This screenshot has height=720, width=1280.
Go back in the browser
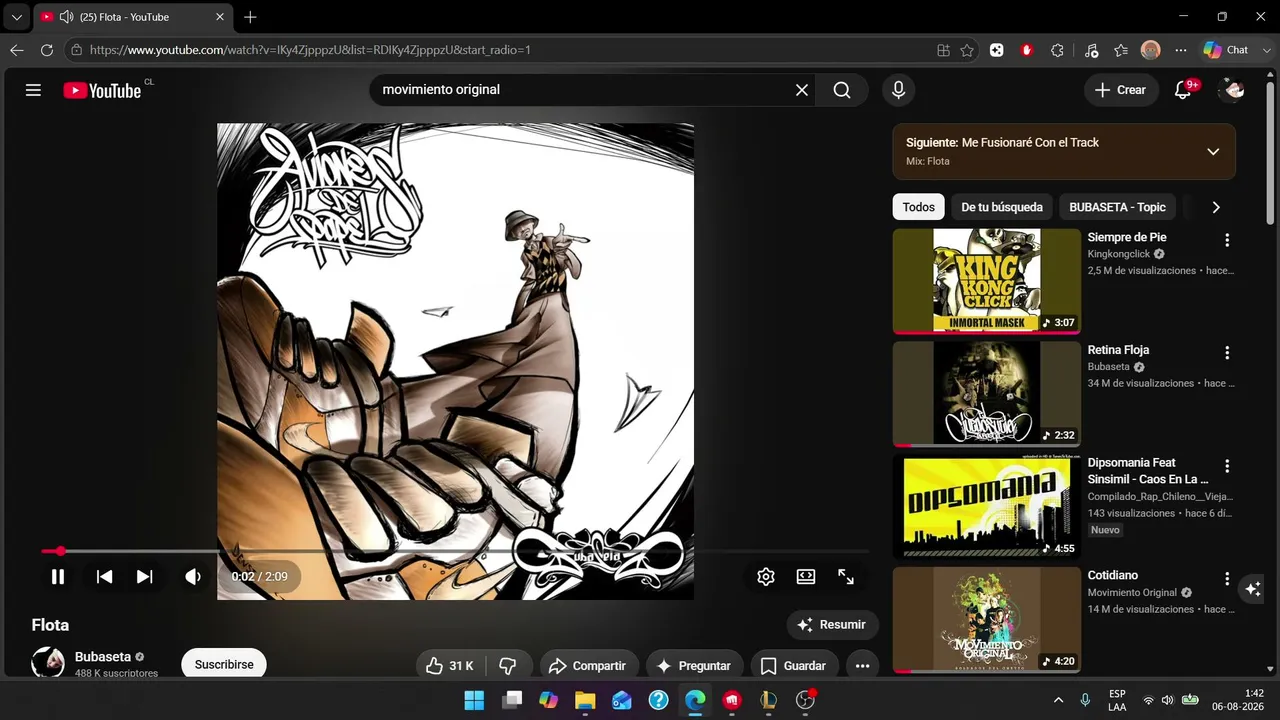17,50
